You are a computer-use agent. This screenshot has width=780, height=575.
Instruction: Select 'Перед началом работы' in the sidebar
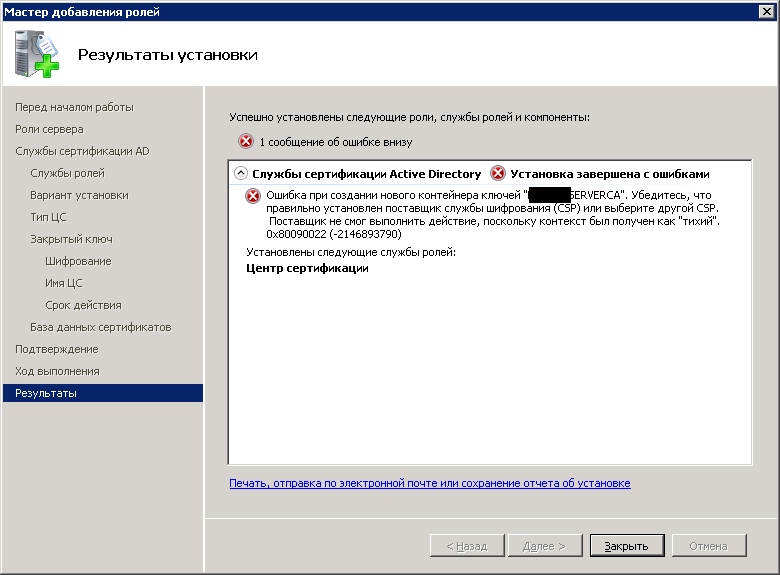coord(74,107)
